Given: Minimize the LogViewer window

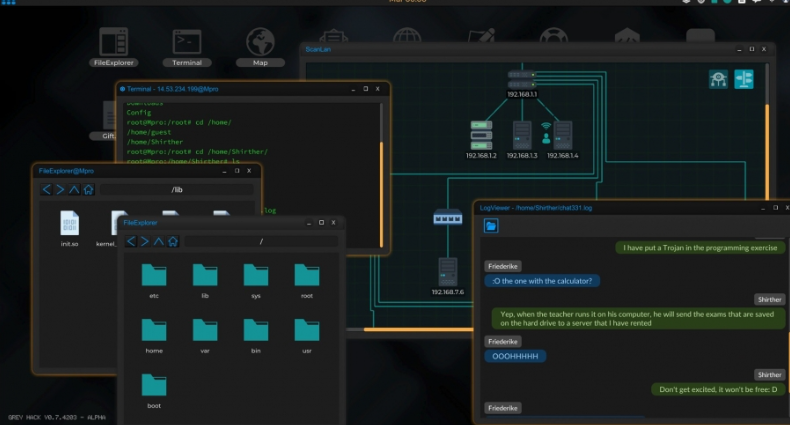Looking at the screenshot, I should (x=763, y=207).
